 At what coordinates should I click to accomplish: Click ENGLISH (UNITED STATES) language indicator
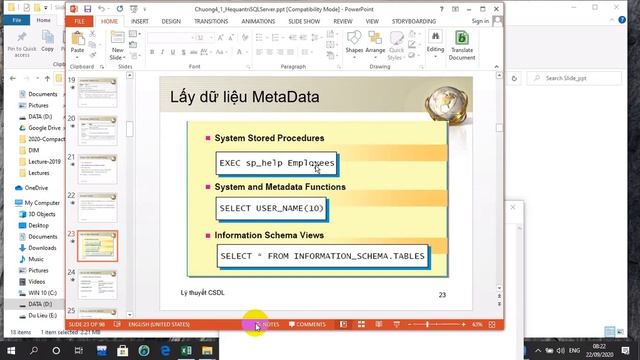(x=159, y=324)
